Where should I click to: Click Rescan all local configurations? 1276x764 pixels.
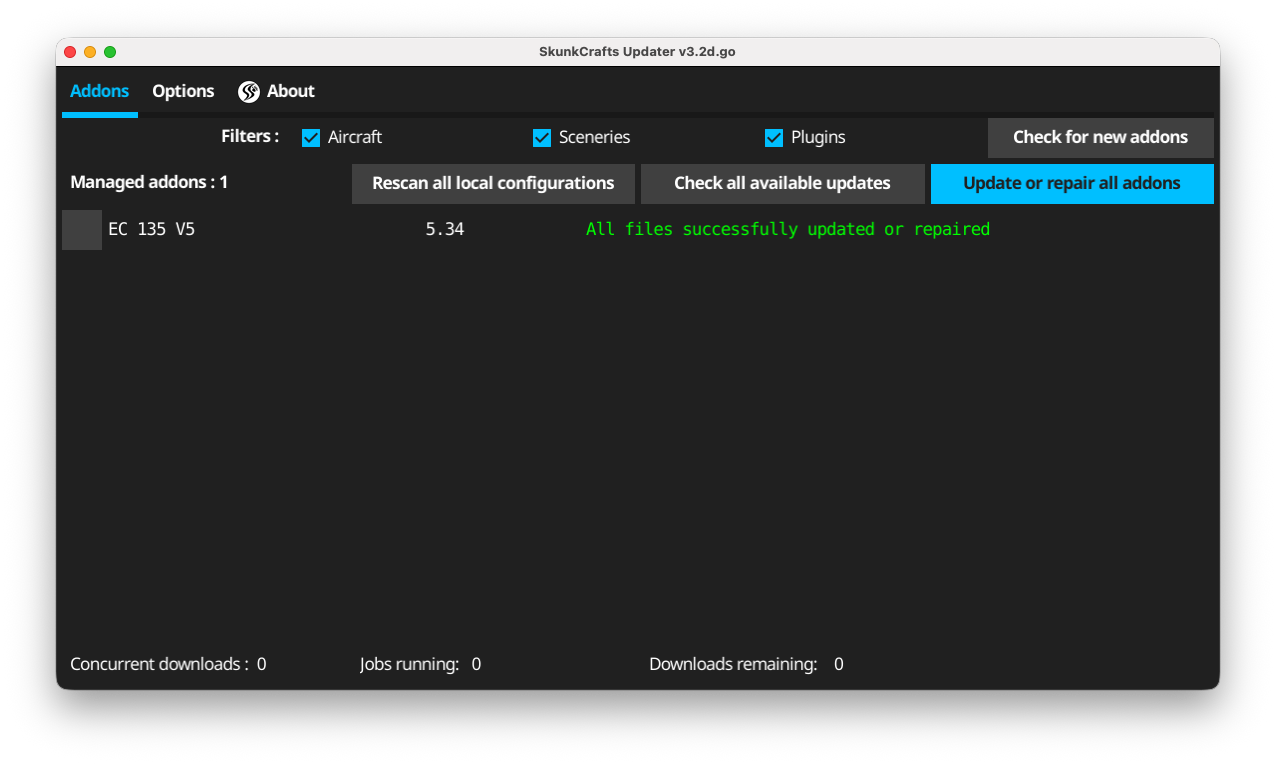[493, 184]
